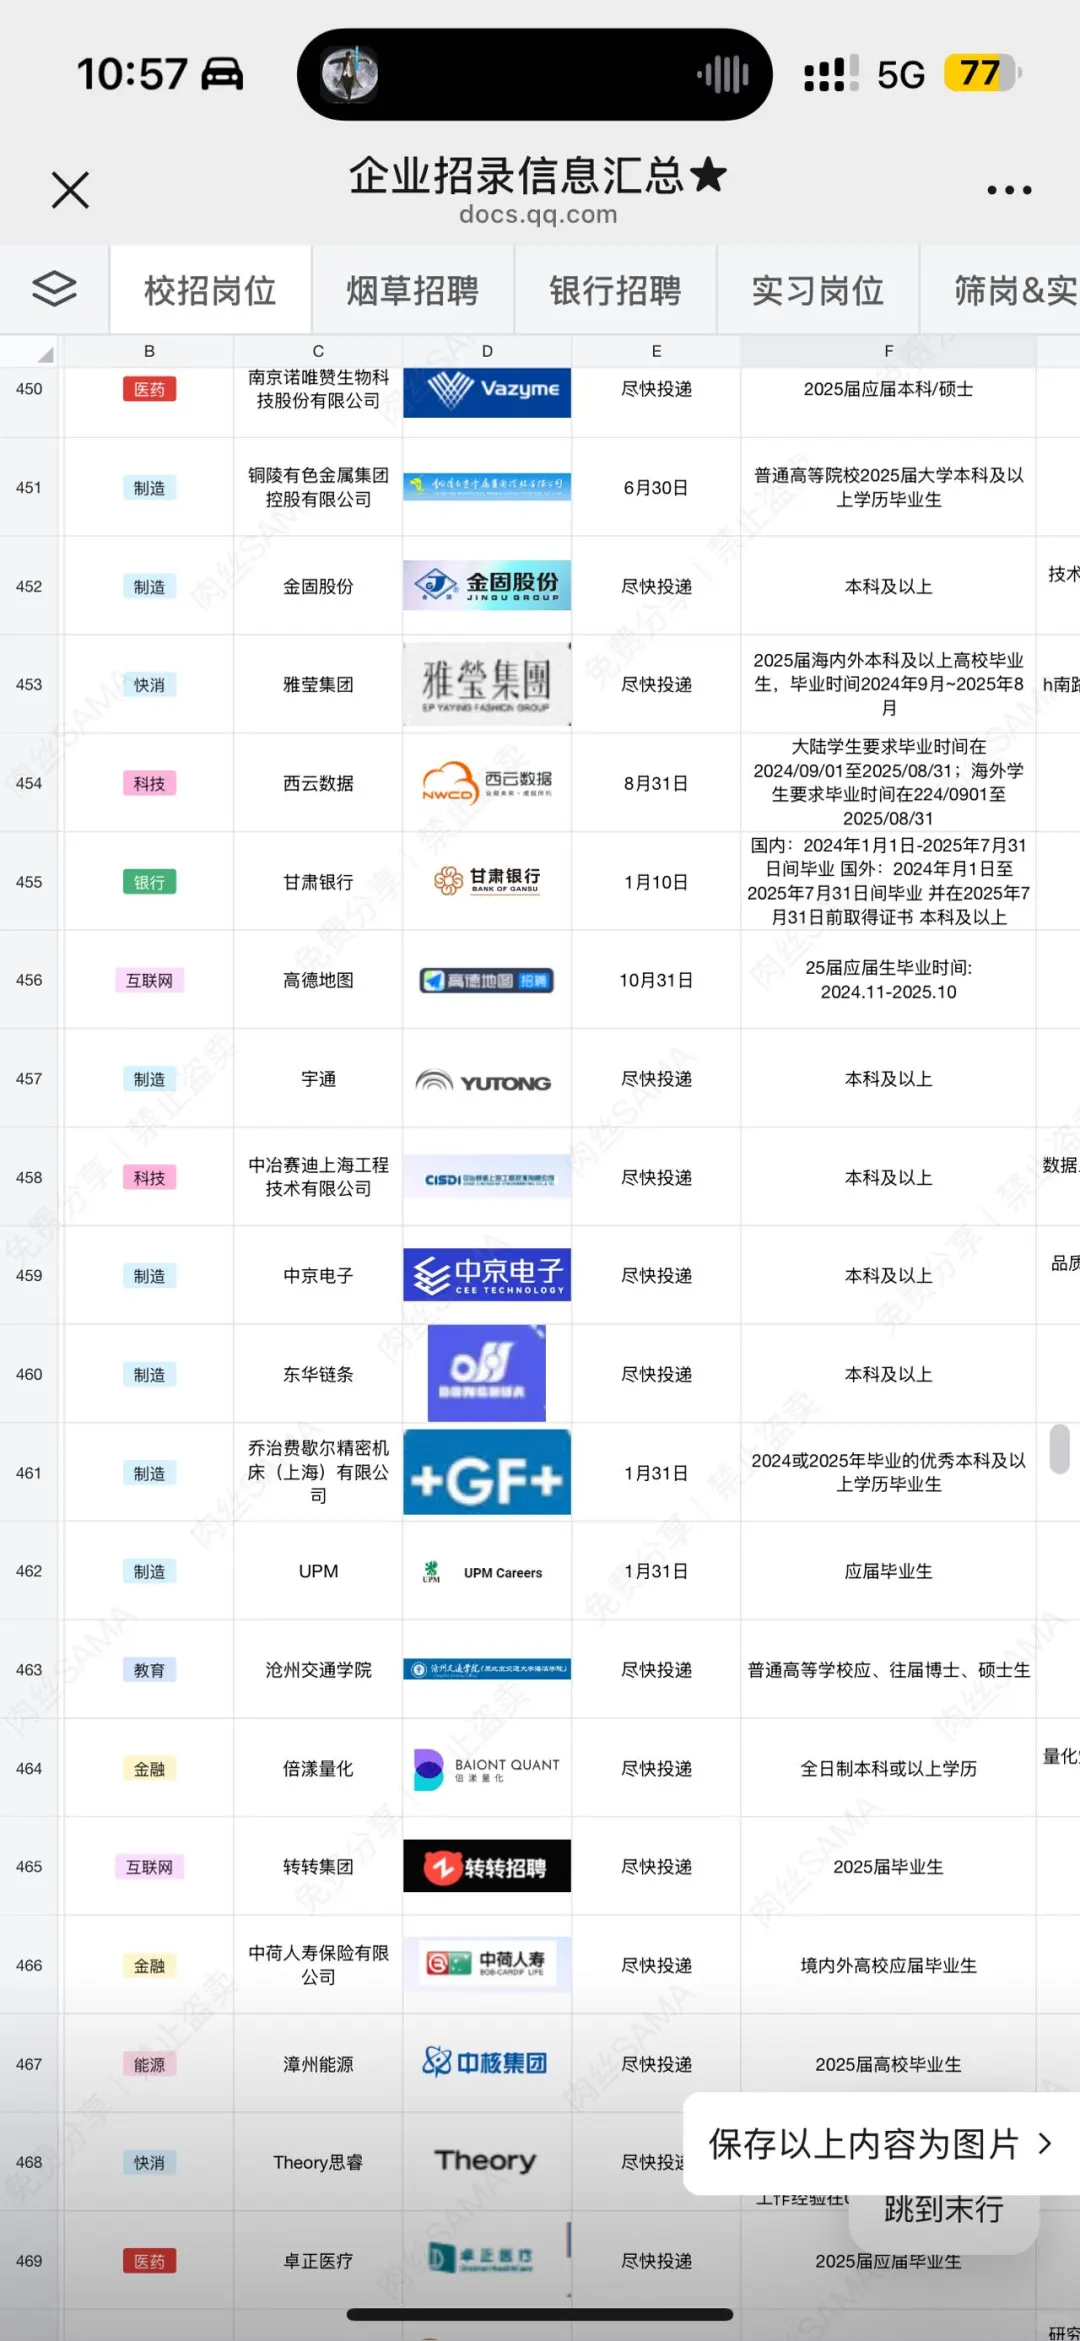Tap the 科技 tag in row 454

pyautogui.click(x=149, y=783)
